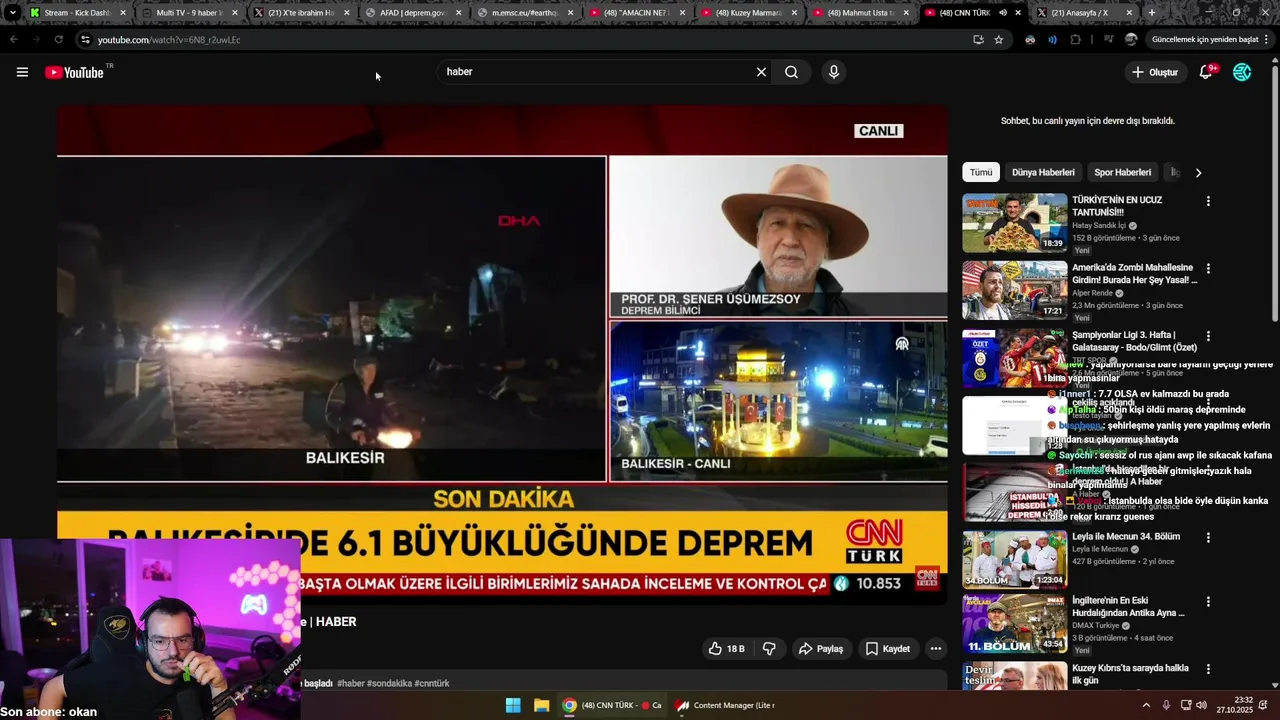Open options menu for Şampiyonlar Ligi 3. Hafta video
The height and width of the screenshot is (720, 1280).
coord(1208,336)
